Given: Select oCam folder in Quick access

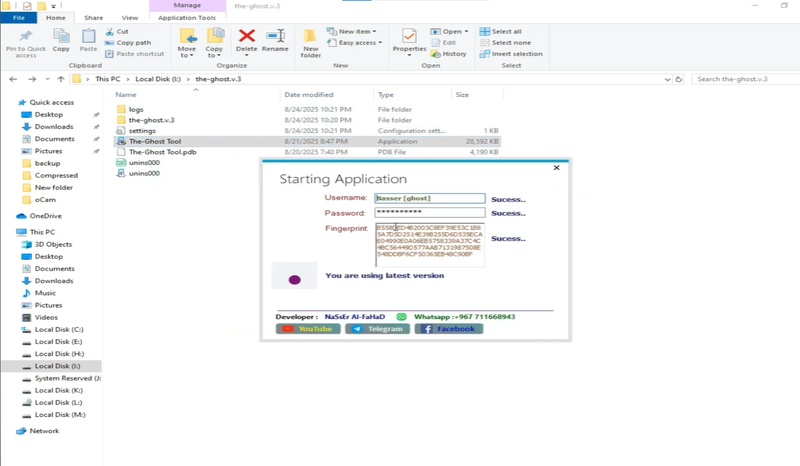Looking at the screenshot, I should tap(45, 200).
